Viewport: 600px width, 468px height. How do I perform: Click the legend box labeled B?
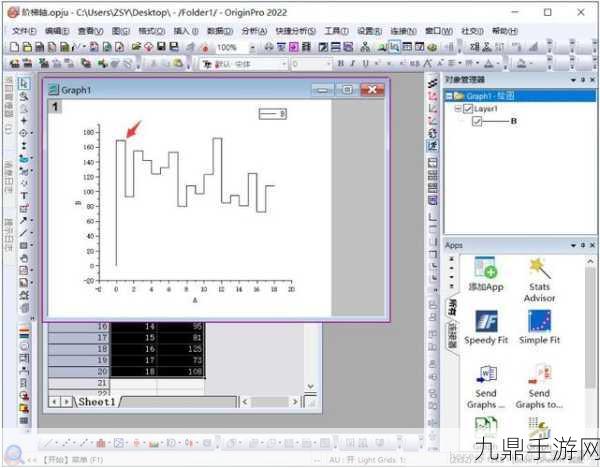[x=272, y=114]
